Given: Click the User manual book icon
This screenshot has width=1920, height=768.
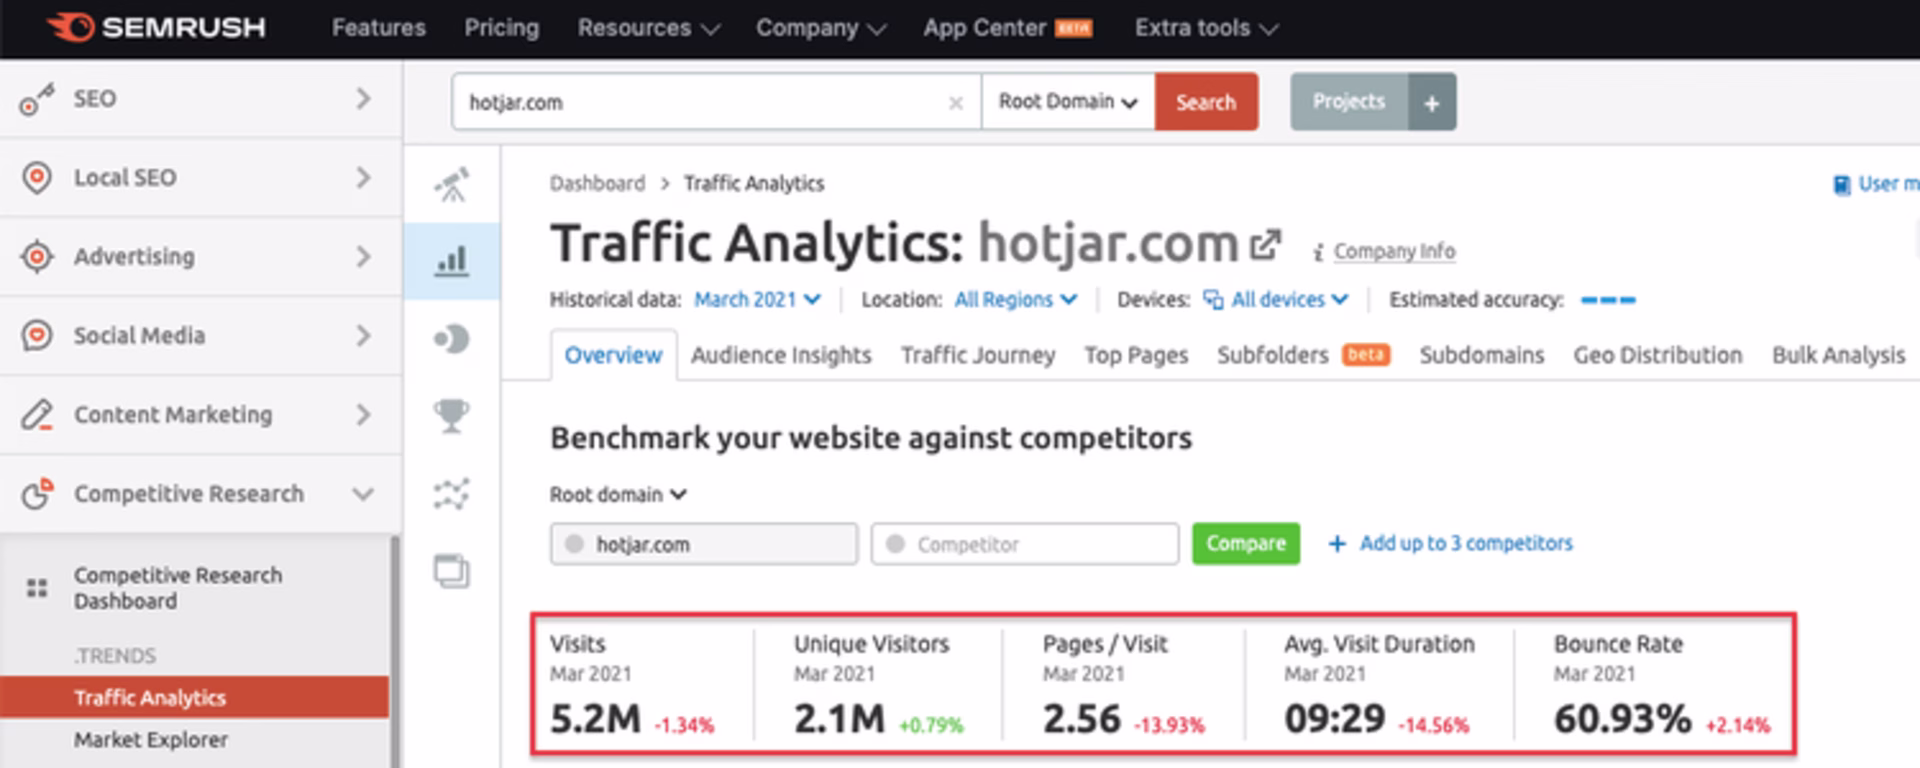Looking at the screenshot, I should [1841, 185].
